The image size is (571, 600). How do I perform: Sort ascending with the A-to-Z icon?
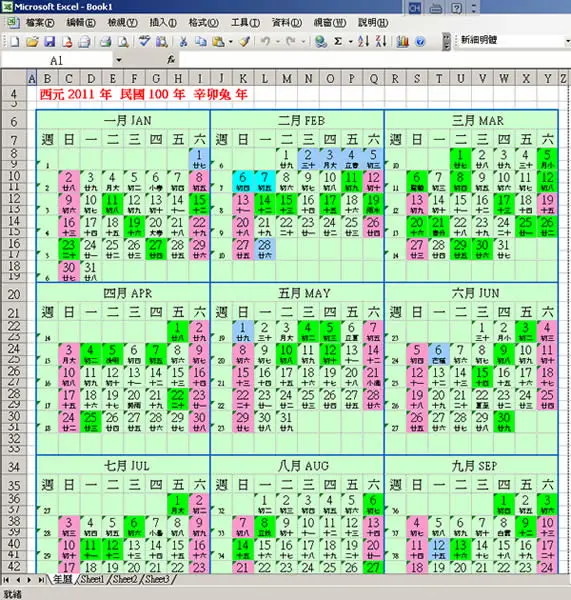[x=364, y=41]
